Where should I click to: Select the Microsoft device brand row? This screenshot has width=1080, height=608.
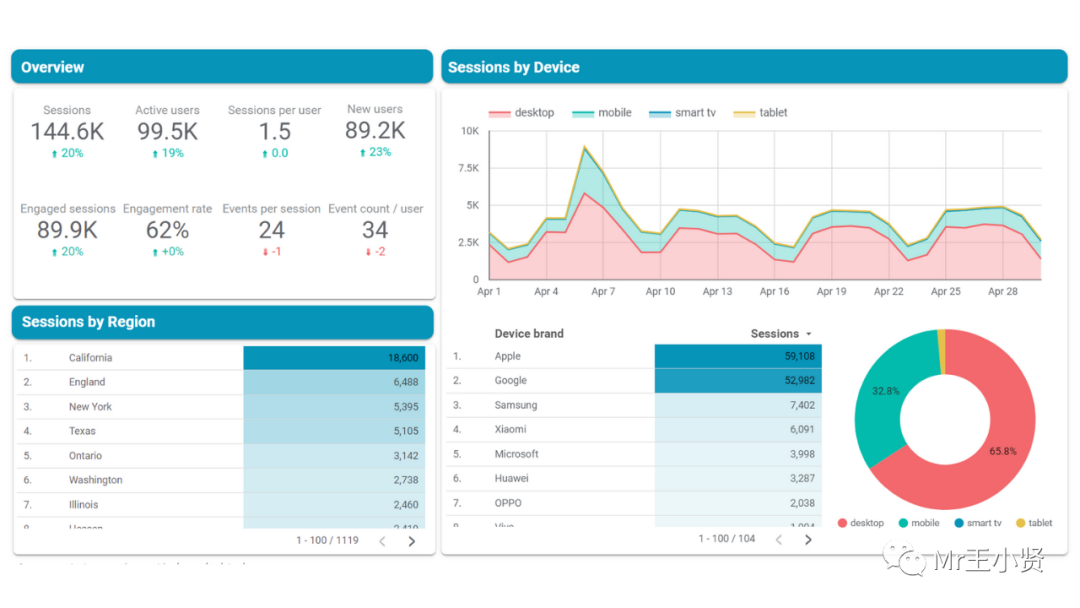tap(634, 454)
